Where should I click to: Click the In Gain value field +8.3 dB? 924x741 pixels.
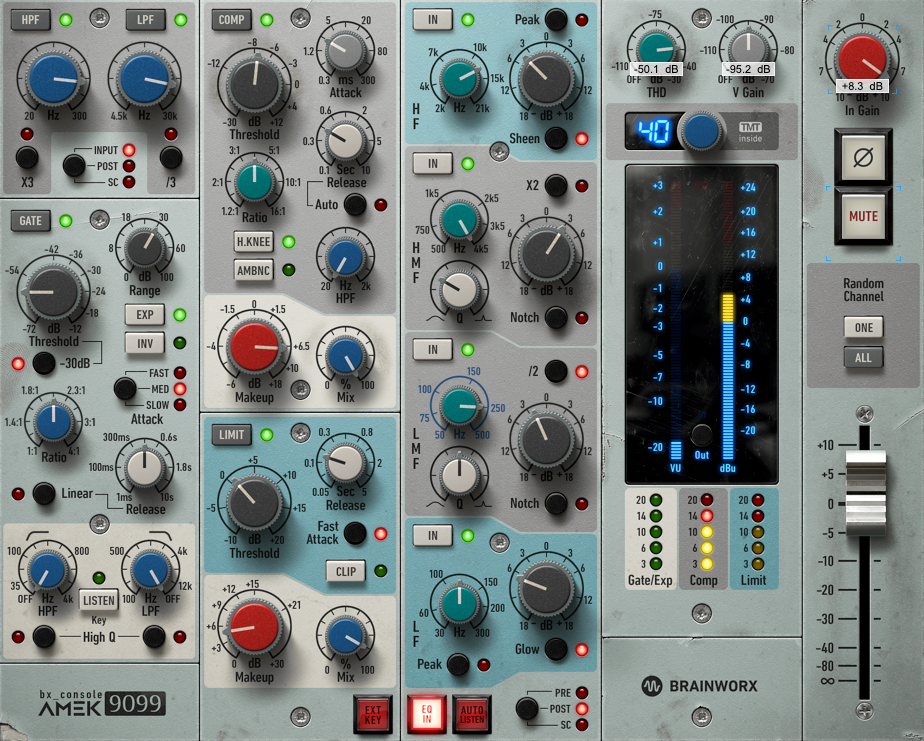[x=862, y=87]
